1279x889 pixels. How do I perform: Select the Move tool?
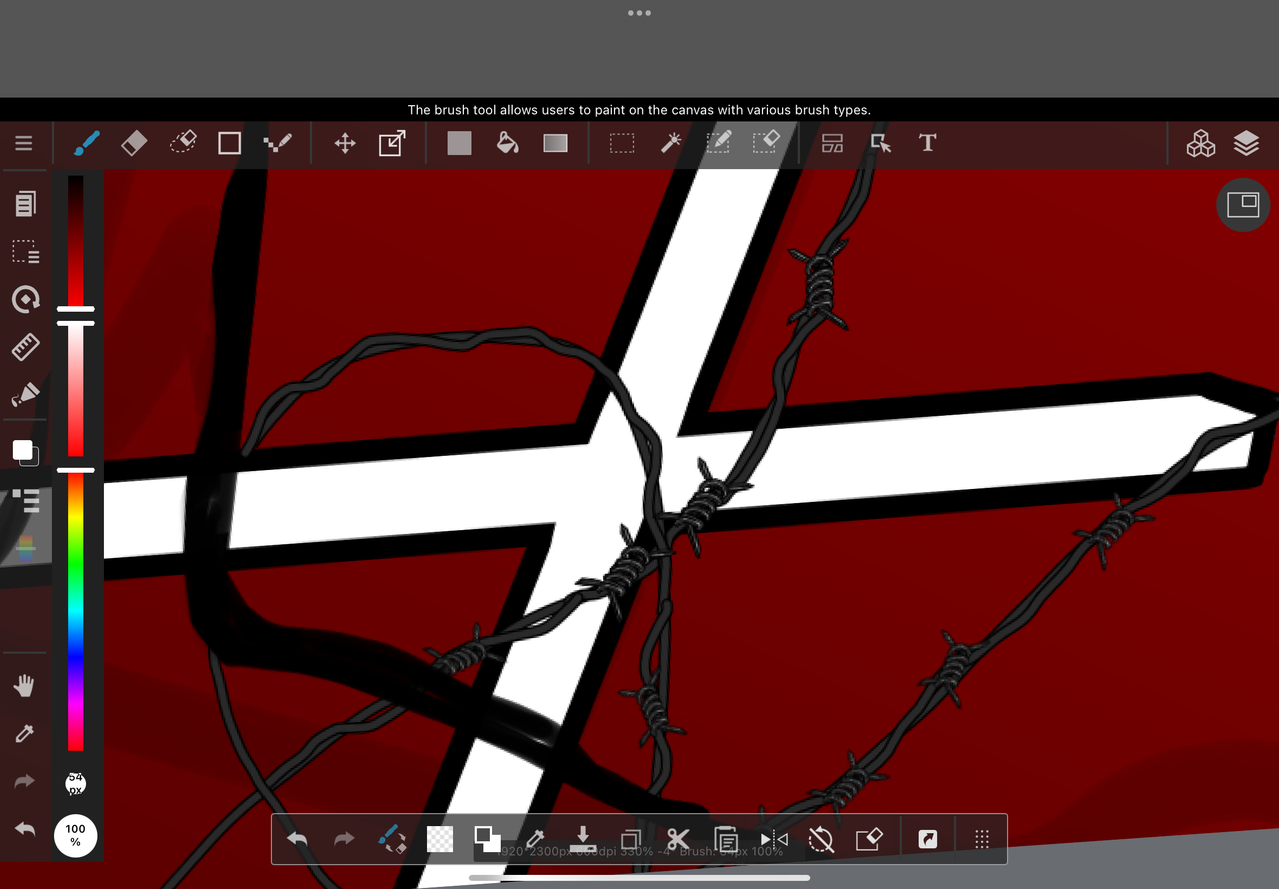345,143
